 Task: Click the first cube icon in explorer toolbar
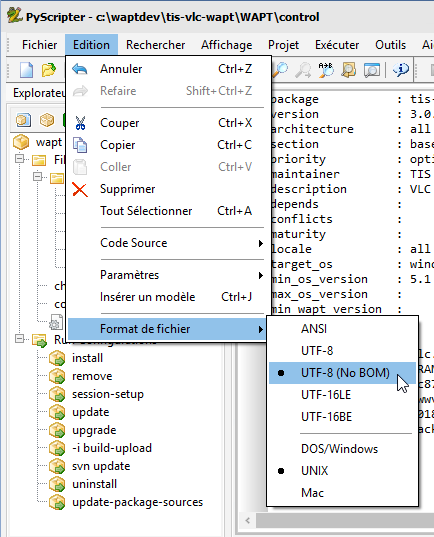pos(23,120)
